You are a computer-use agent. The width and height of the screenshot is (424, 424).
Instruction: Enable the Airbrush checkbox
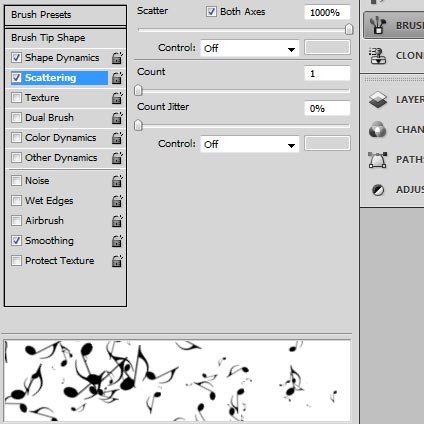[16, 221]
